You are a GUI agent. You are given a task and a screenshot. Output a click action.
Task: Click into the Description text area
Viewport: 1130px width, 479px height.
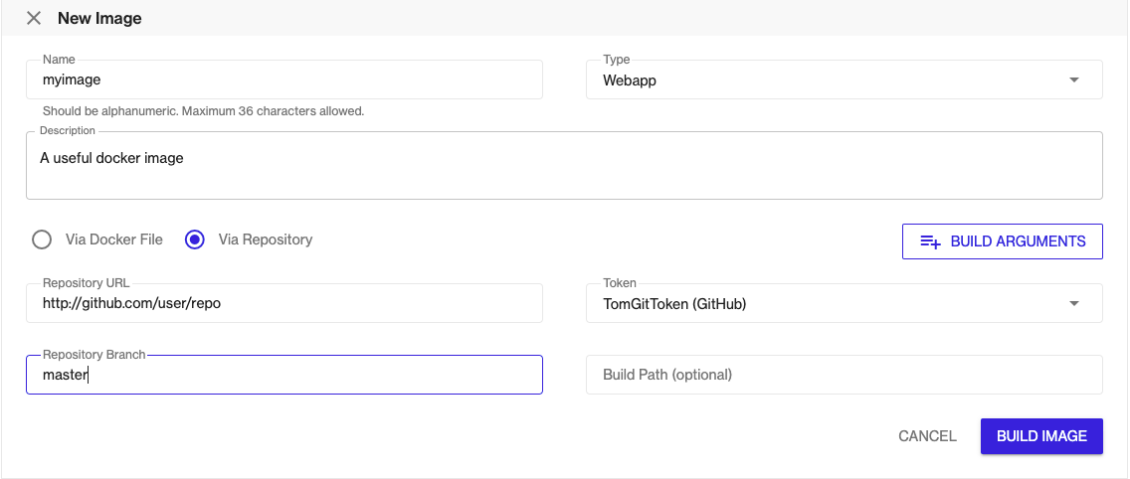click(564, 165)
